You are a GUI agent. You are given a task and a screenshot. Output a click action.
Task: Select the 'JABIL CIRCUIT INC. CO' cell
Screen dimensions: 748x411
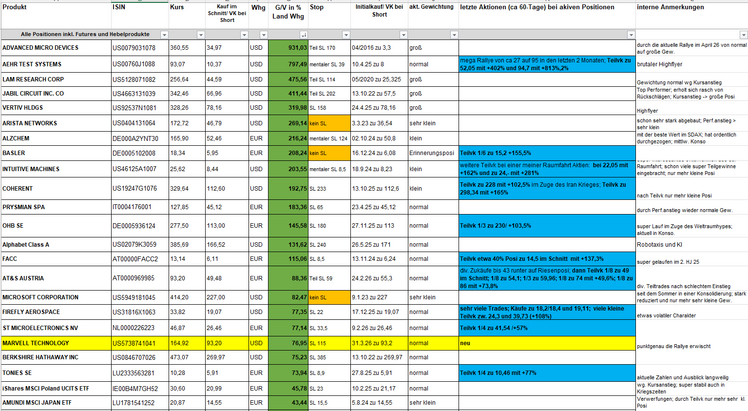[x=56, y=93]
